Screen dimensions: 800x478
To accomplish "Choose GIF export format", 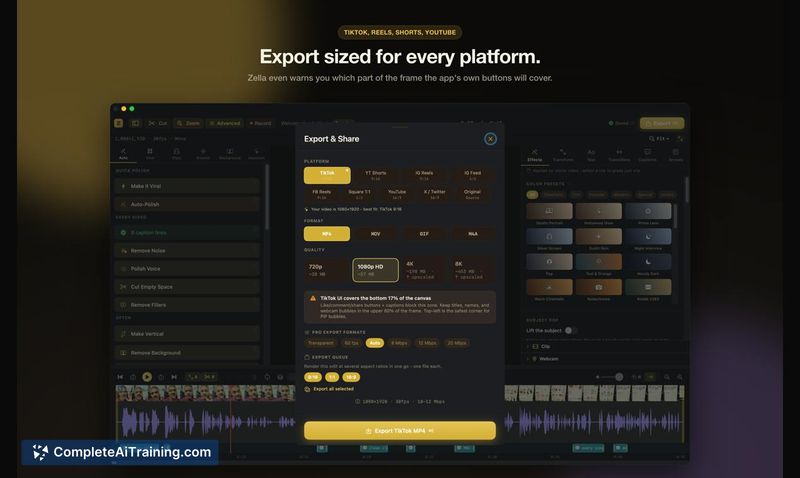I will (424, 234).
